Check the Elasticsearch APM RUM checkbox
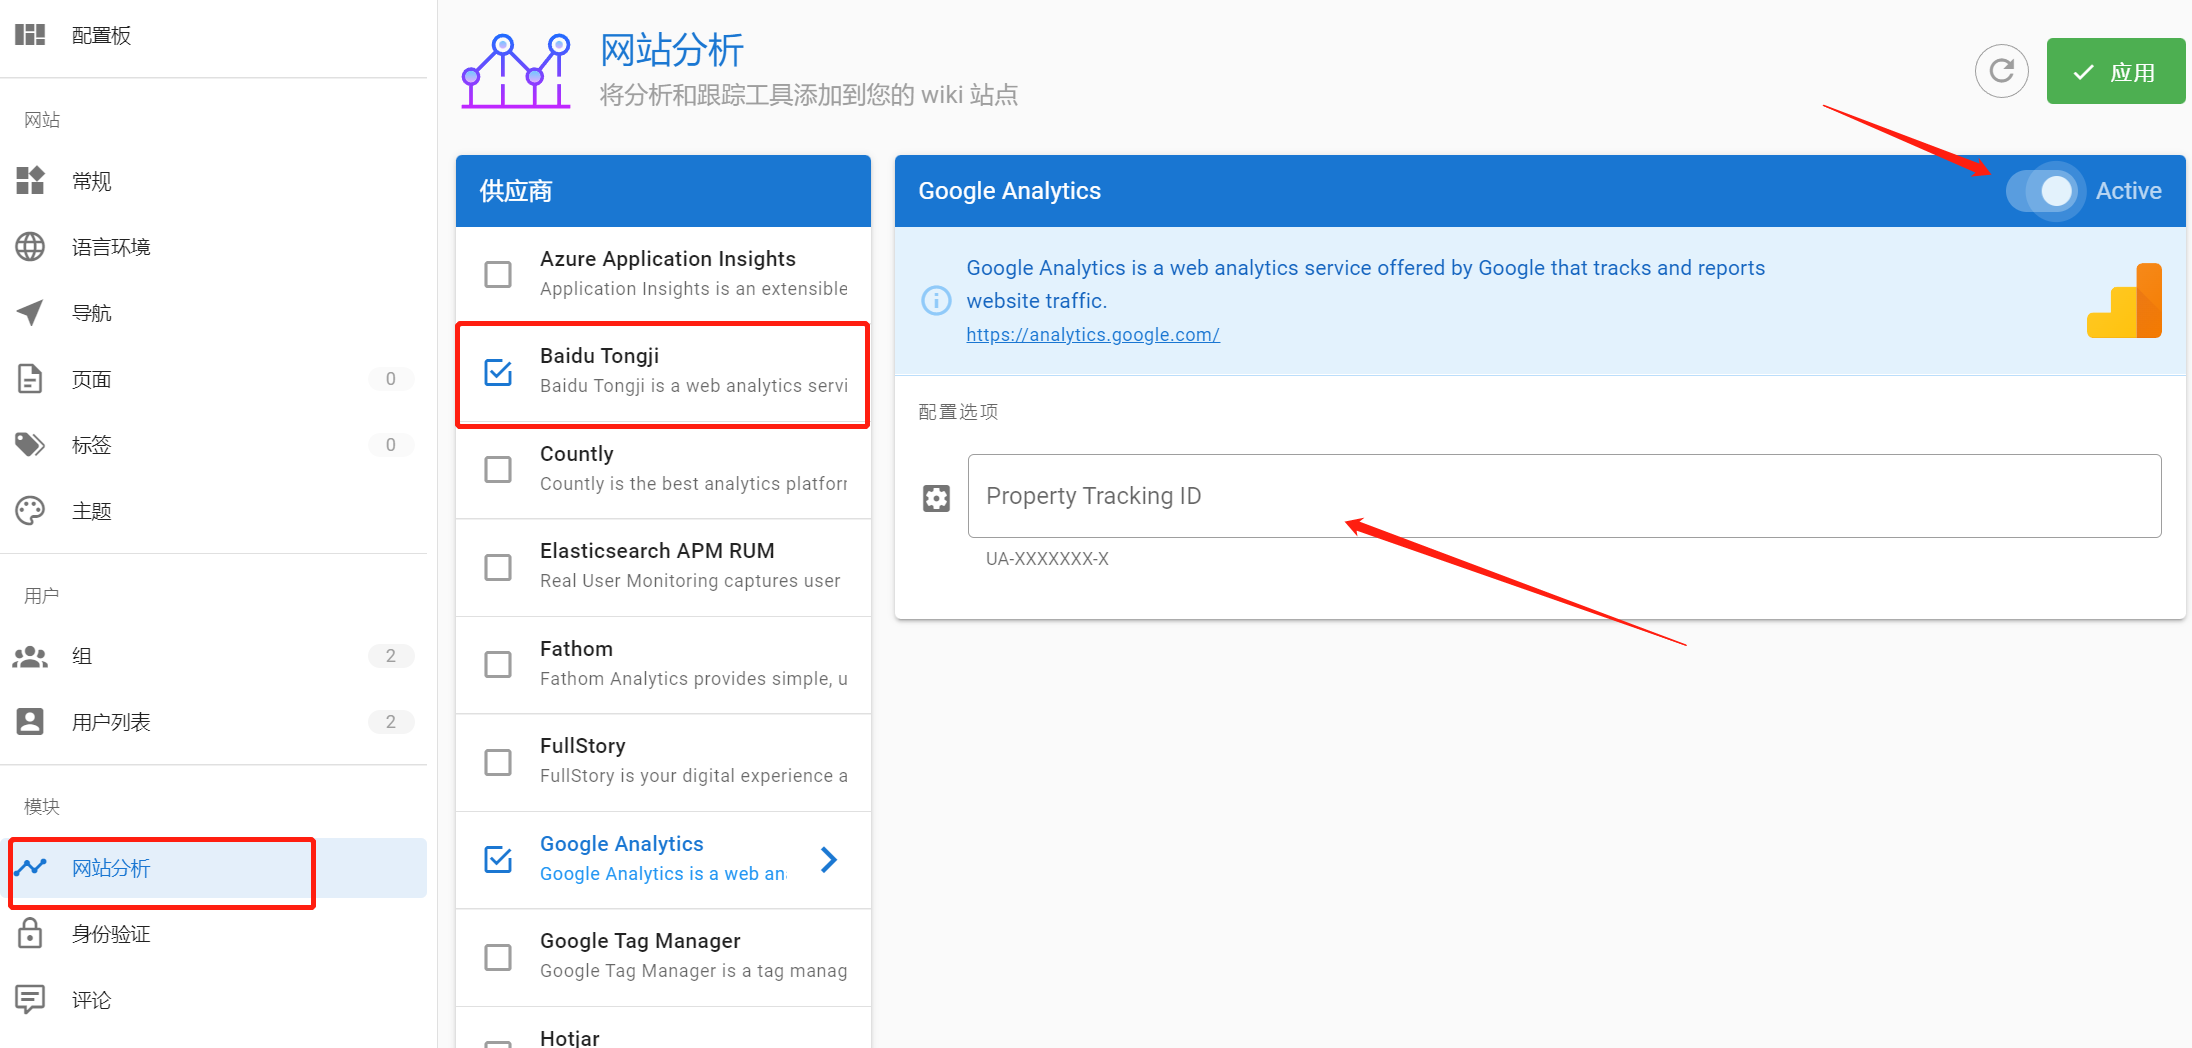Viewport: 2192px width, 1048px height. pos(498,567)
